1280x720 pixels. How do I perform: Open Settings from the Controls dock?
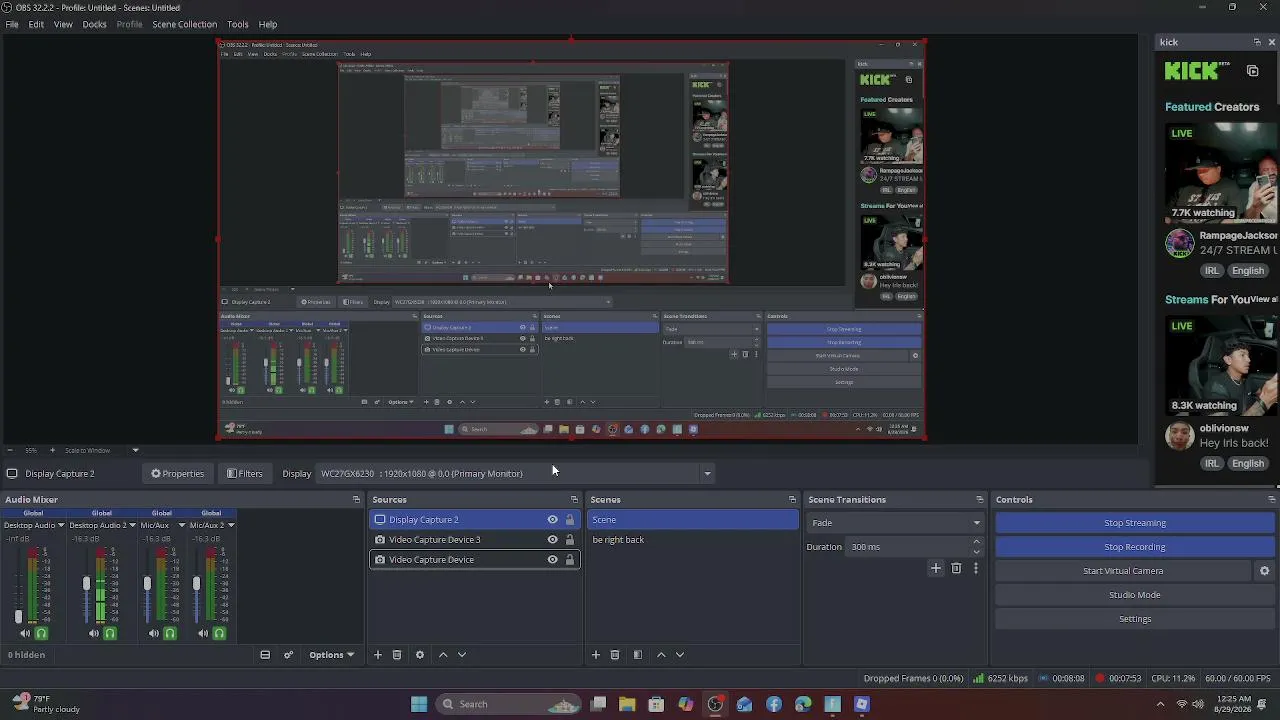[x=1135, y=619]
